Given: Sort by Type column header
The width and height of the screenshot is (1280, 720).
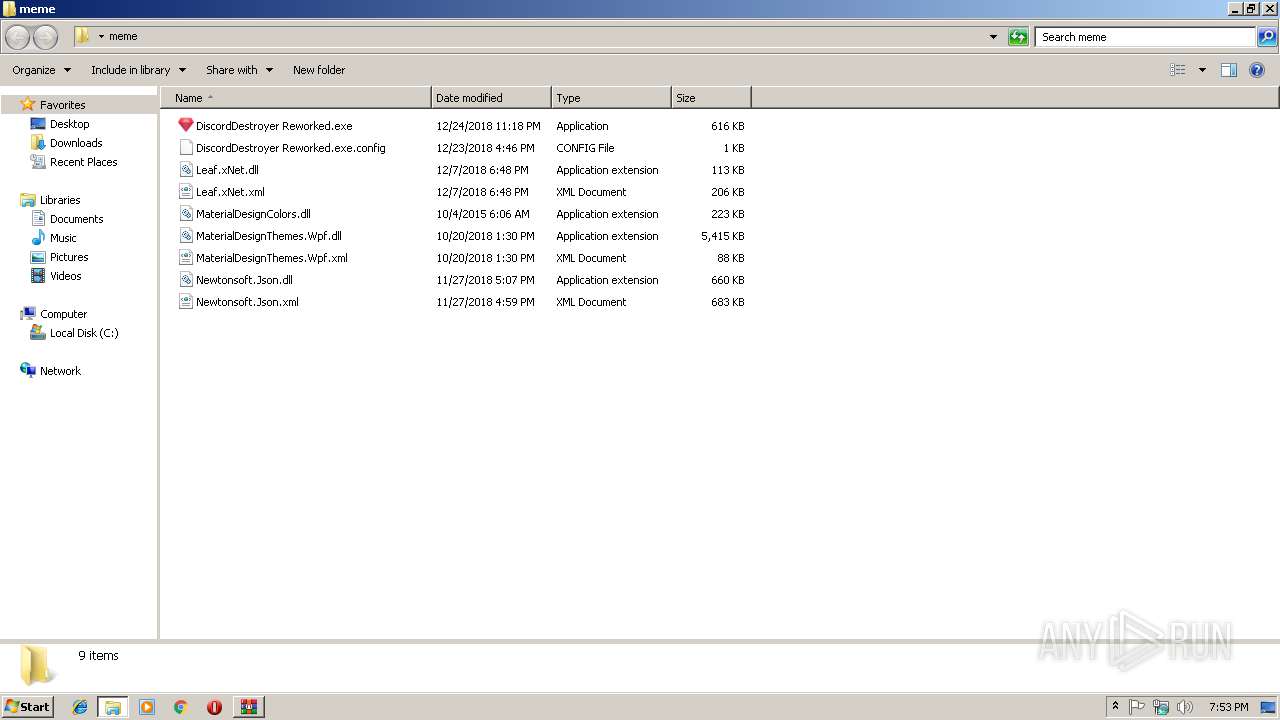Looking at the screenshot, I should click(611, 98).
